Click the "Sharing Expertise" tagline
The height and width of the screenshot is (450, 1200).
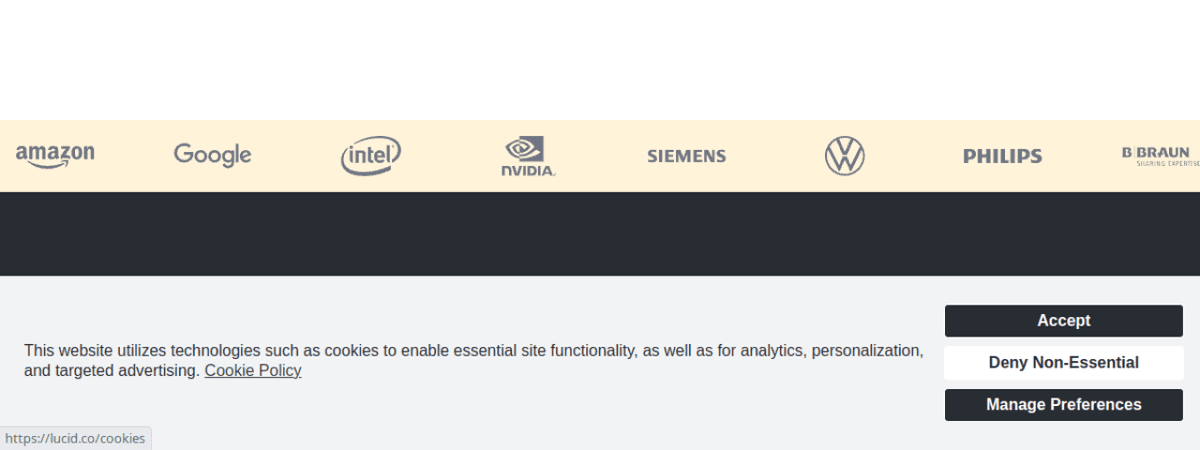[1168, 163]
